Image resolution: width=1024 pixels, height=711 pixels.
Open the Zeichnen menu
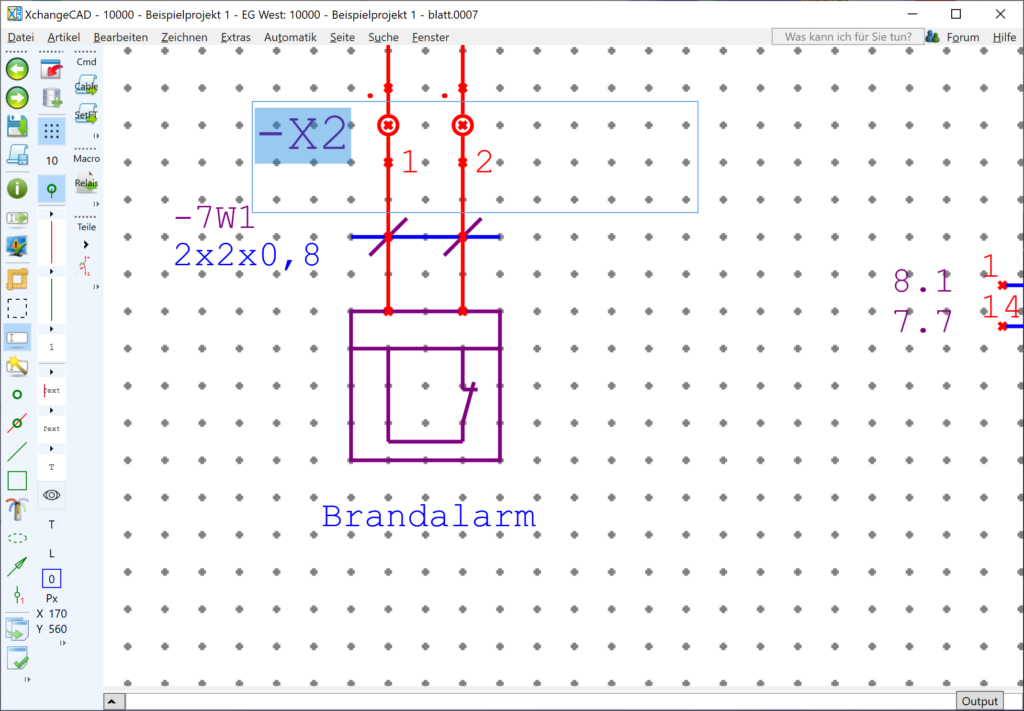point(184,37)
